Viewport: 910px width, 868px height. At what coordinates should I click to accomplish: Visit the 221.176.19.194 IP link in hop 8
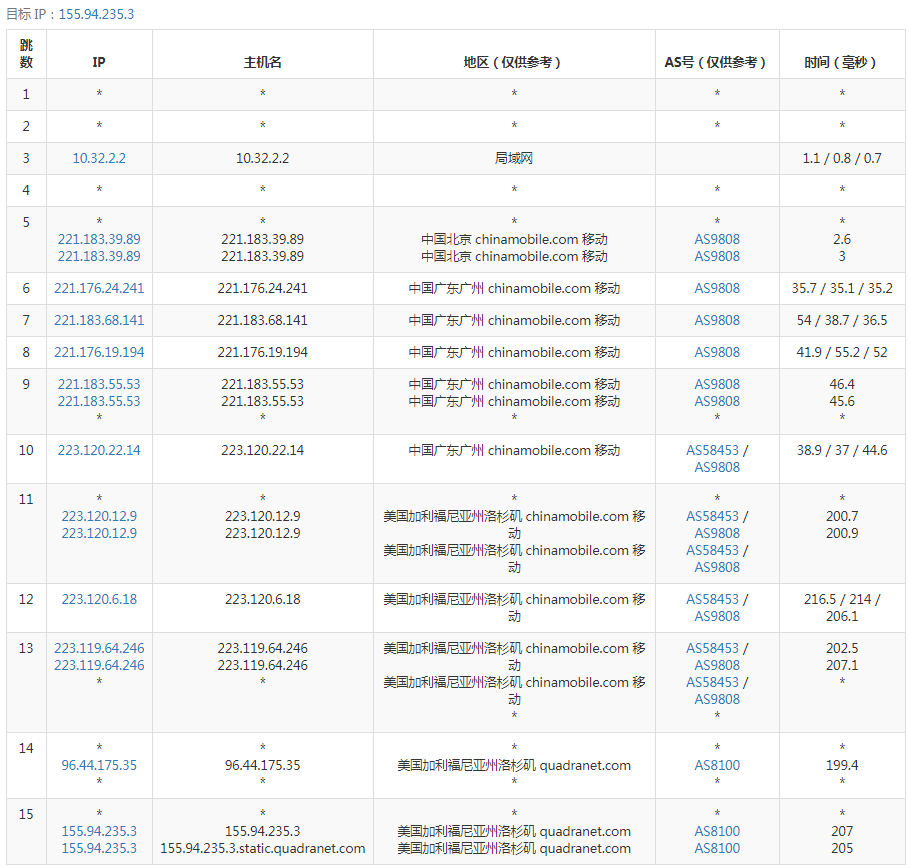point(99,352)
